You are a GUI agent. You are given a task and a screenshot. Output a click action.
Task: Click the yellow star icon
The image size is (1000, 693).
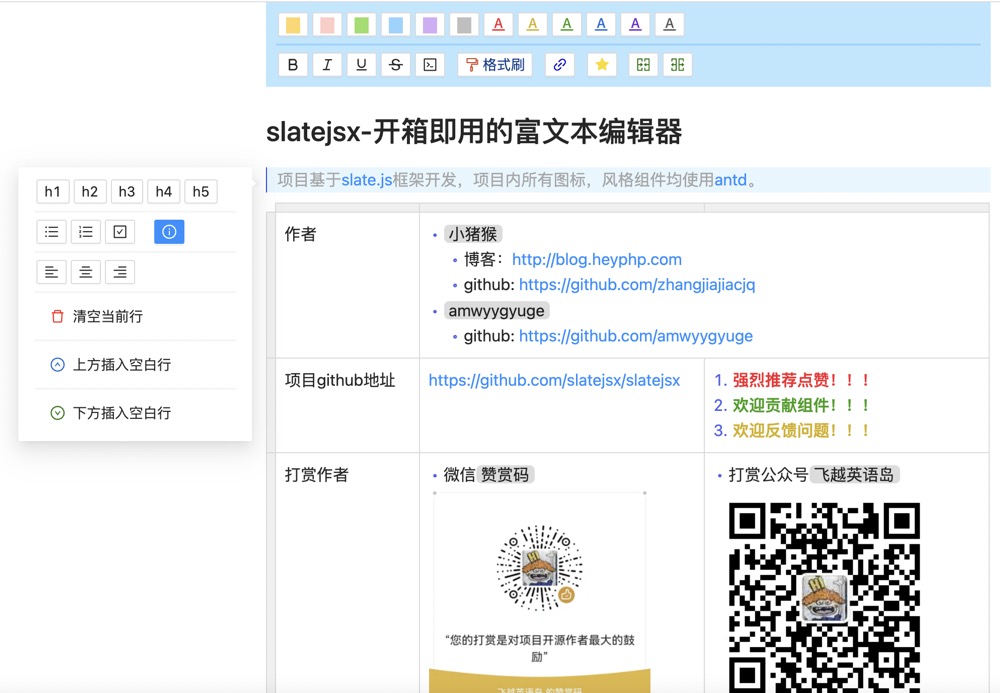click(602, 64)
